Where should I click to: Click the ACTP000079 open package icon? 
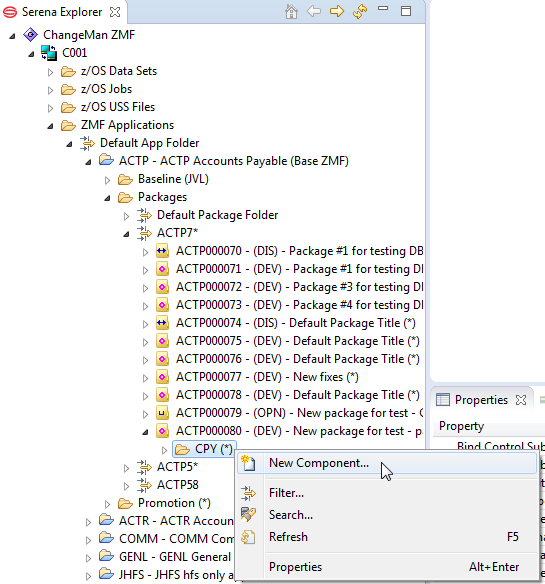(162, 413)
